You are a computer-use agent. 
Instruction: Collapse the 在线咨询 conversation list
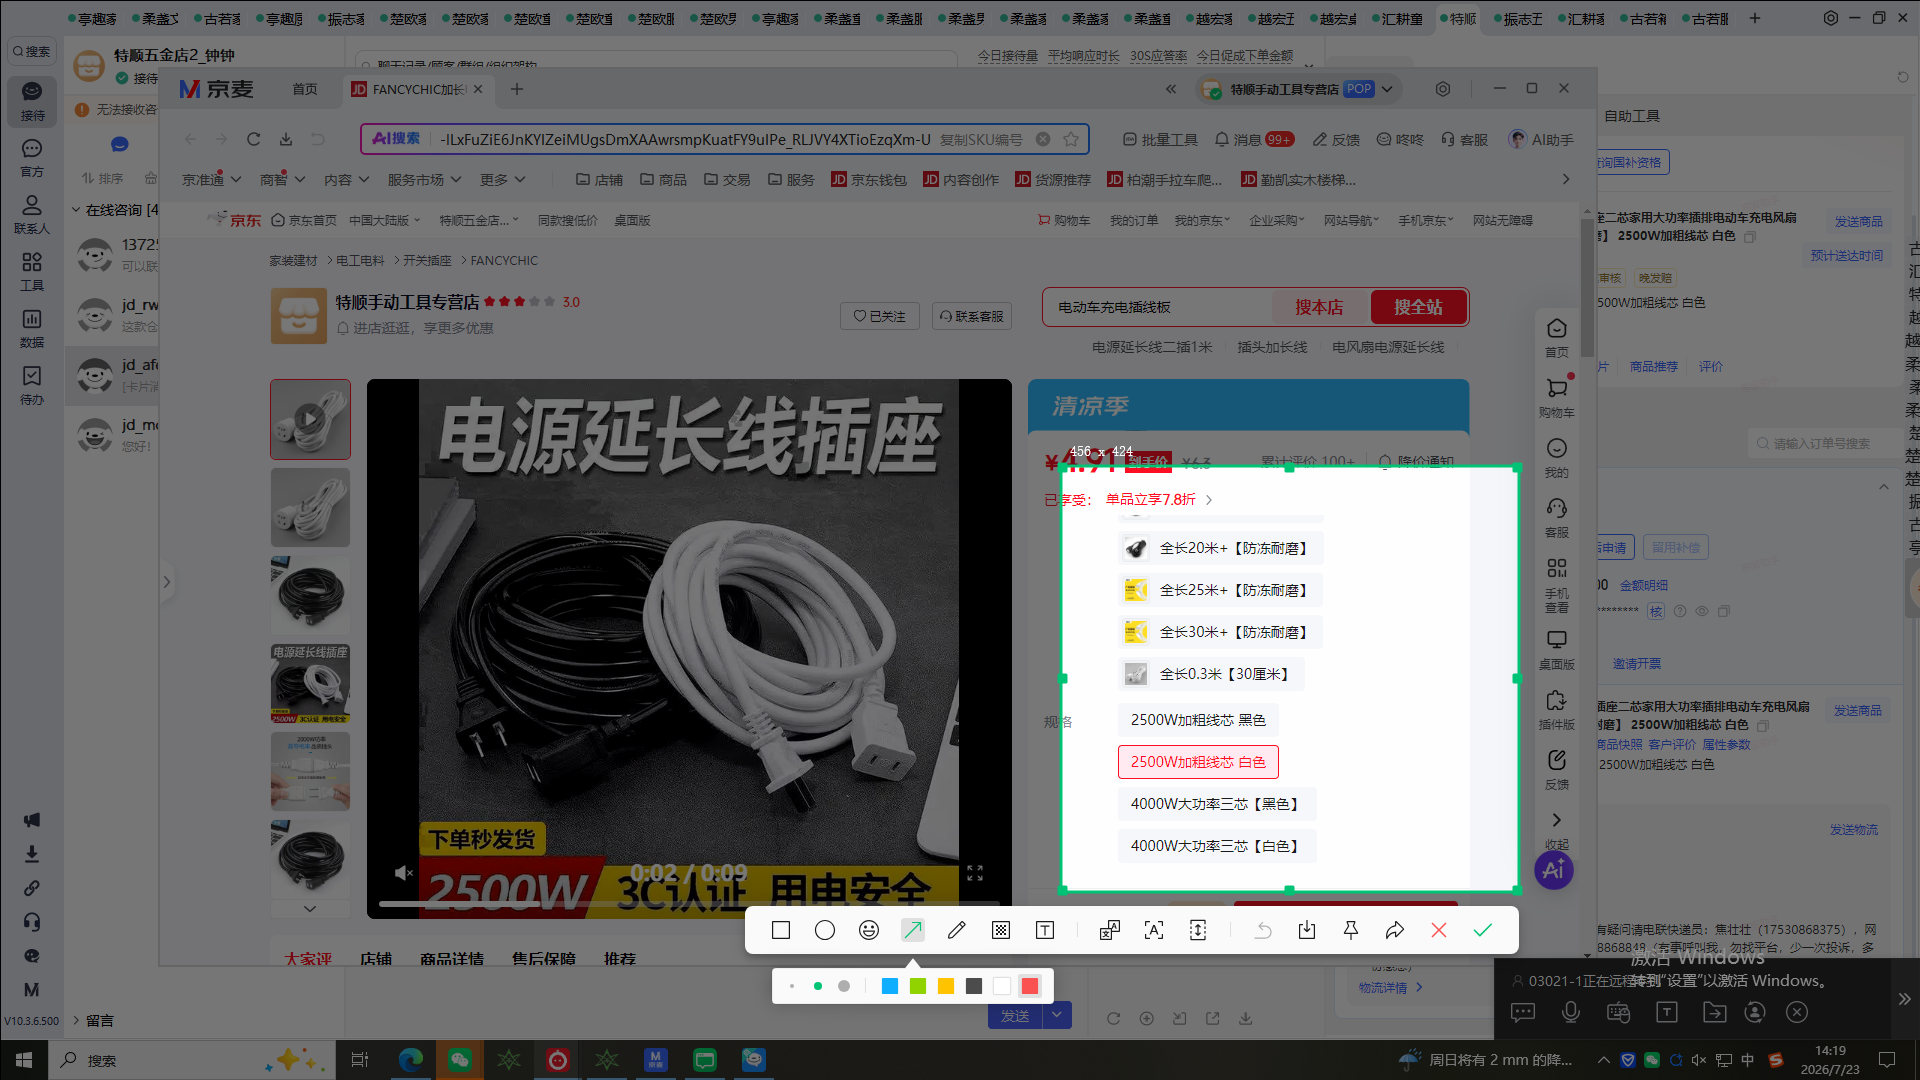(76, 210)
